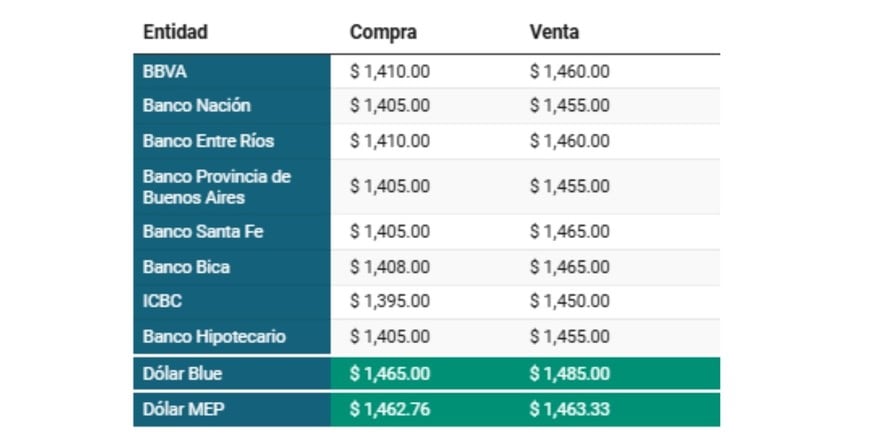Screen dimensions: 870x438
Task: Select the Dólar Blue row label
Action: click(183, 374)
